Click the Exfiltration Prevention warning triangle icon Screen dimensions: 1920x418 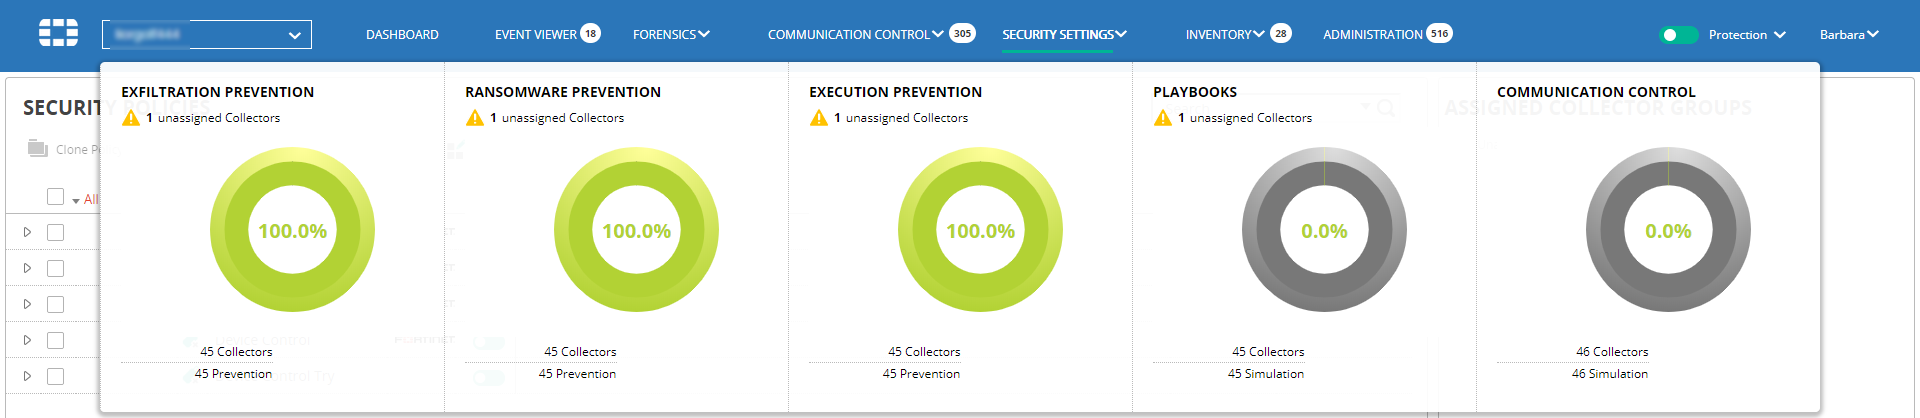(x=131, y=118)
